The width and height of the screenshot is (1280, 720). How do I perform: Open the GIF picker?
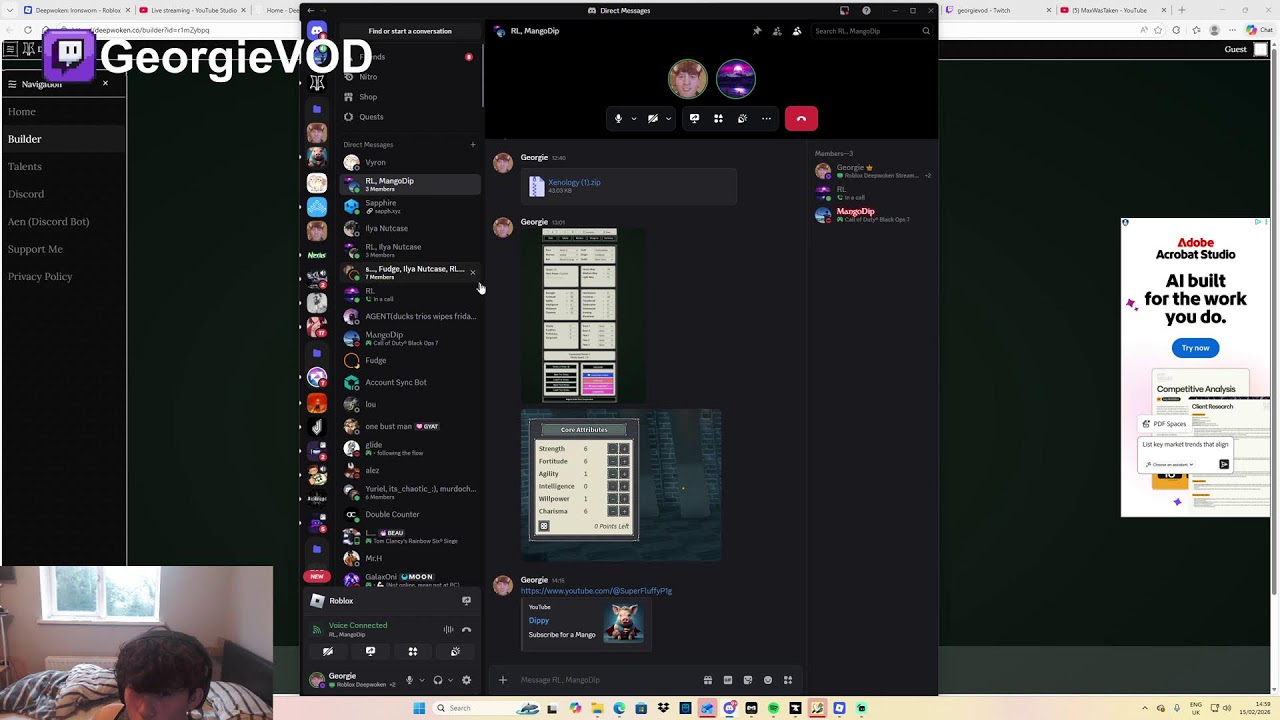coord(728,680)
